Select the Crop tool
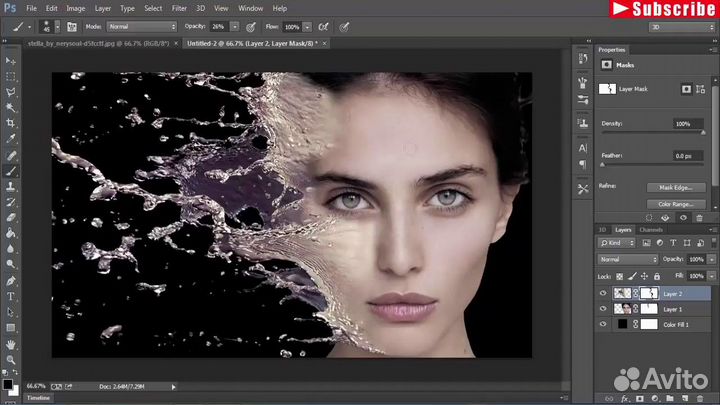The image size is (720, 405). coord(11,123)
